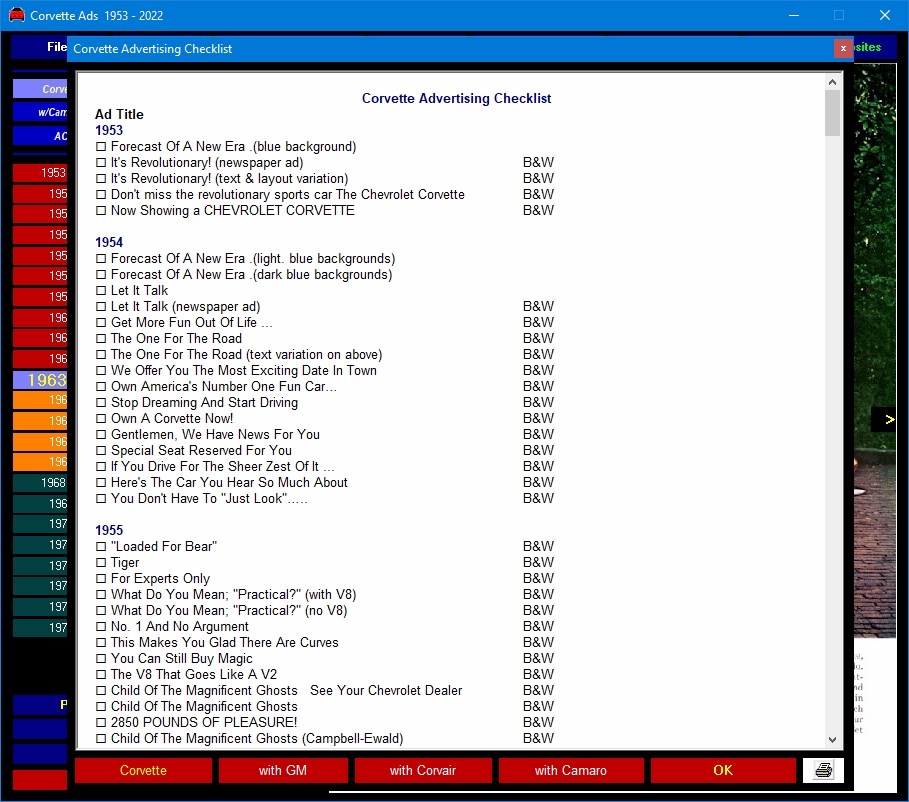Click the printer icon button
This screenshot has width=909, height=802.
pyautogui.click(x=823, y=770)
